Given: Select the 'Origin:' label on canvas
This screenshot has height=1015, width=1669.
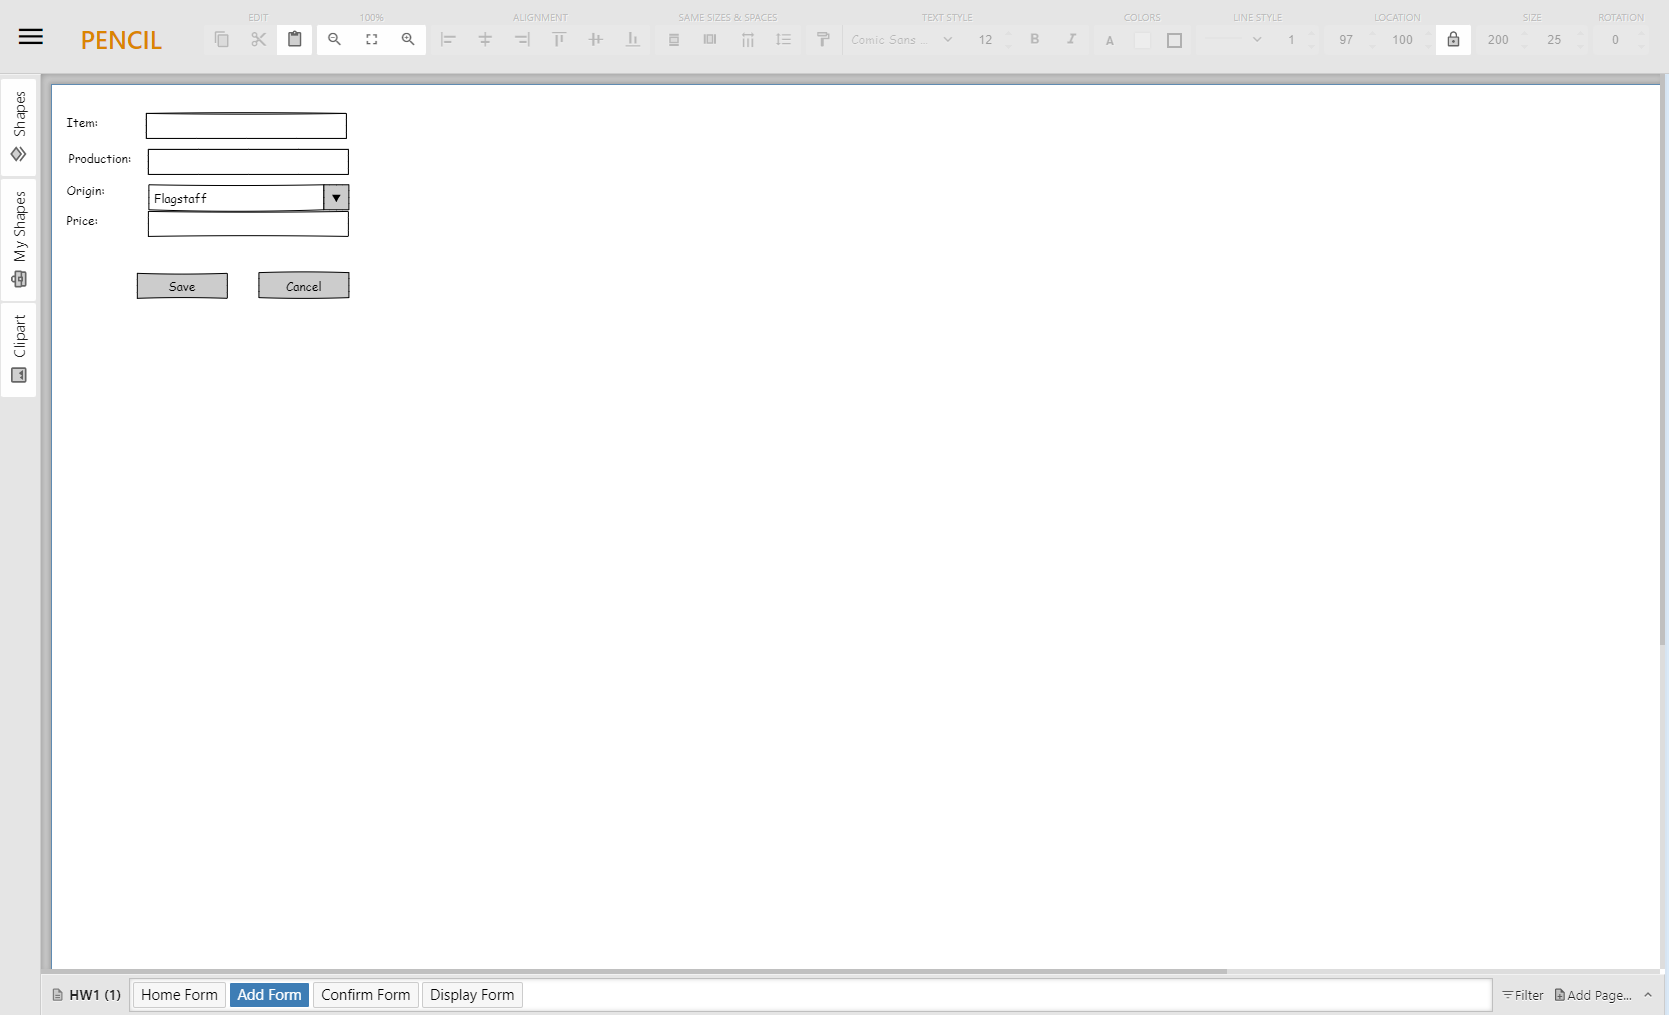Looking at the screenshot, I should pyautogui.click(x=85, y=191).
